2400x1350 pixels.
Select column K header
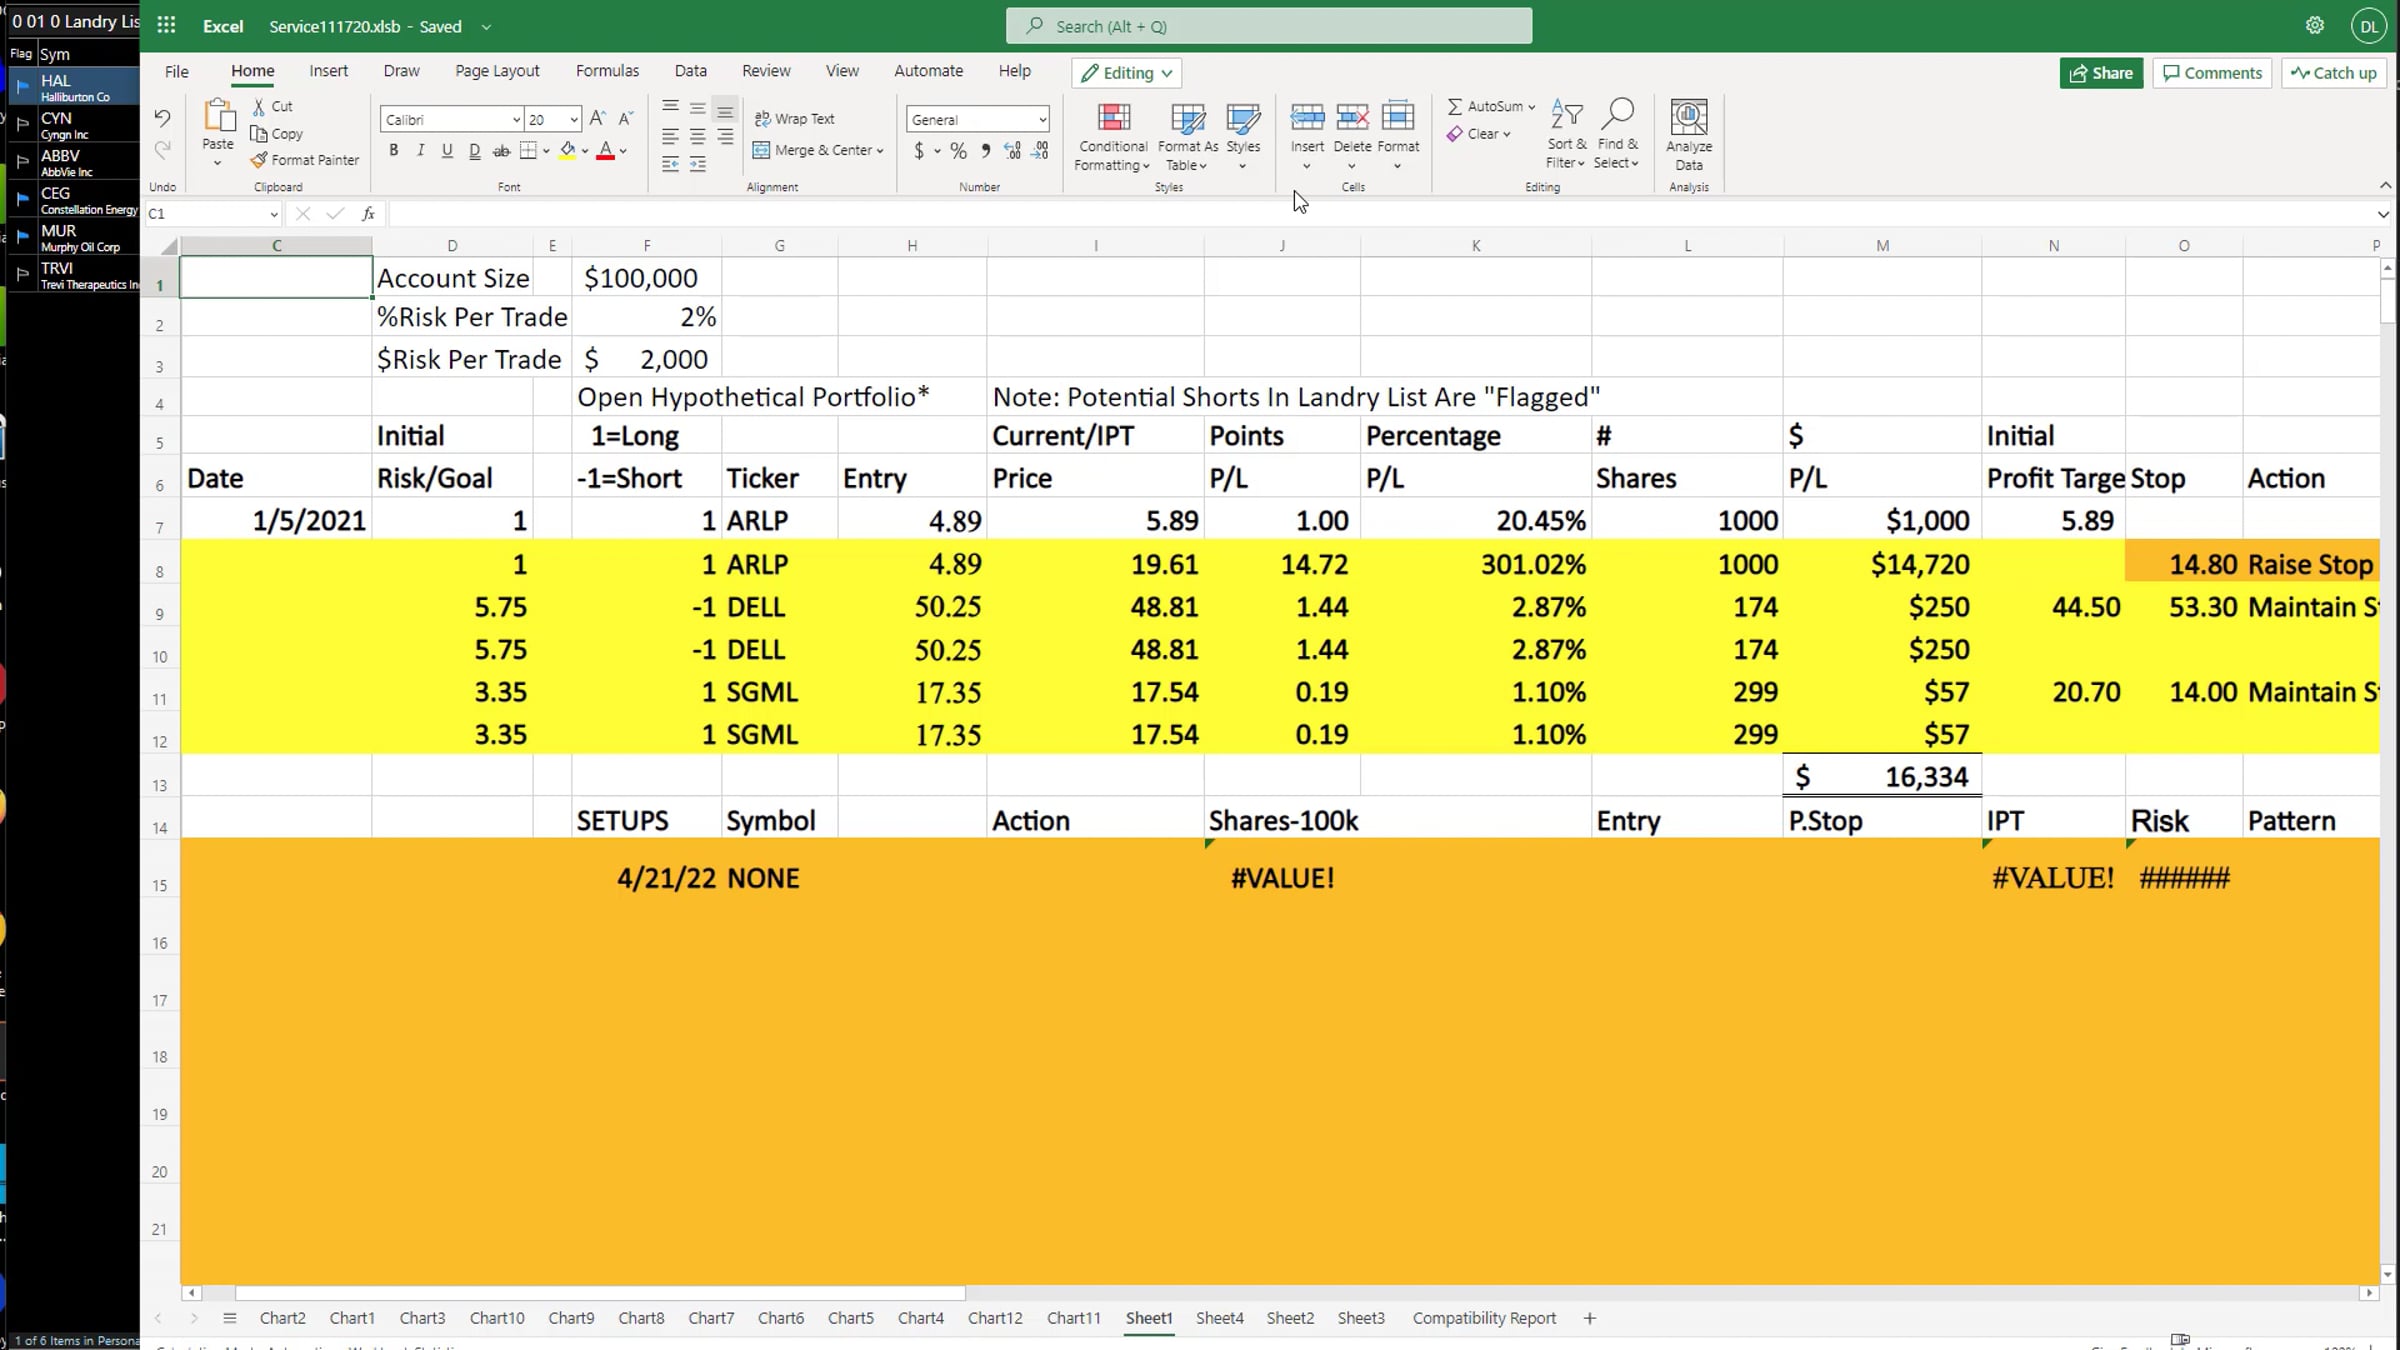point(1476,245)
